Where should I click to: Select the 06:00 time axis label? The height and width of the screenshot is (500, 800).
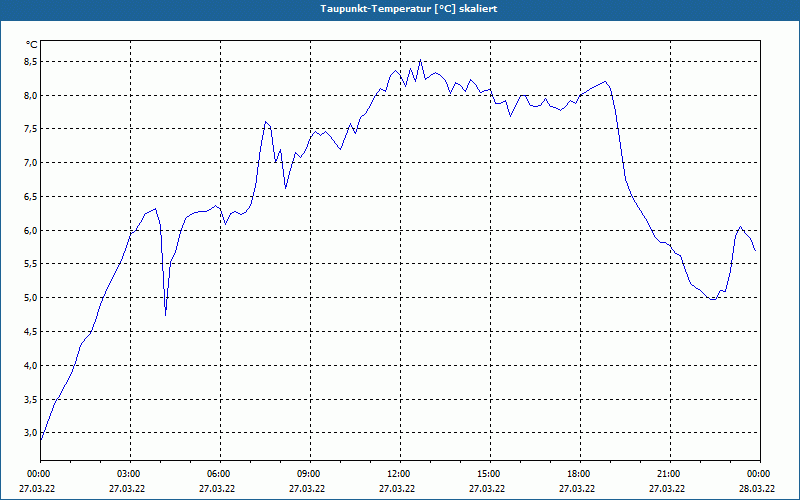220,474
